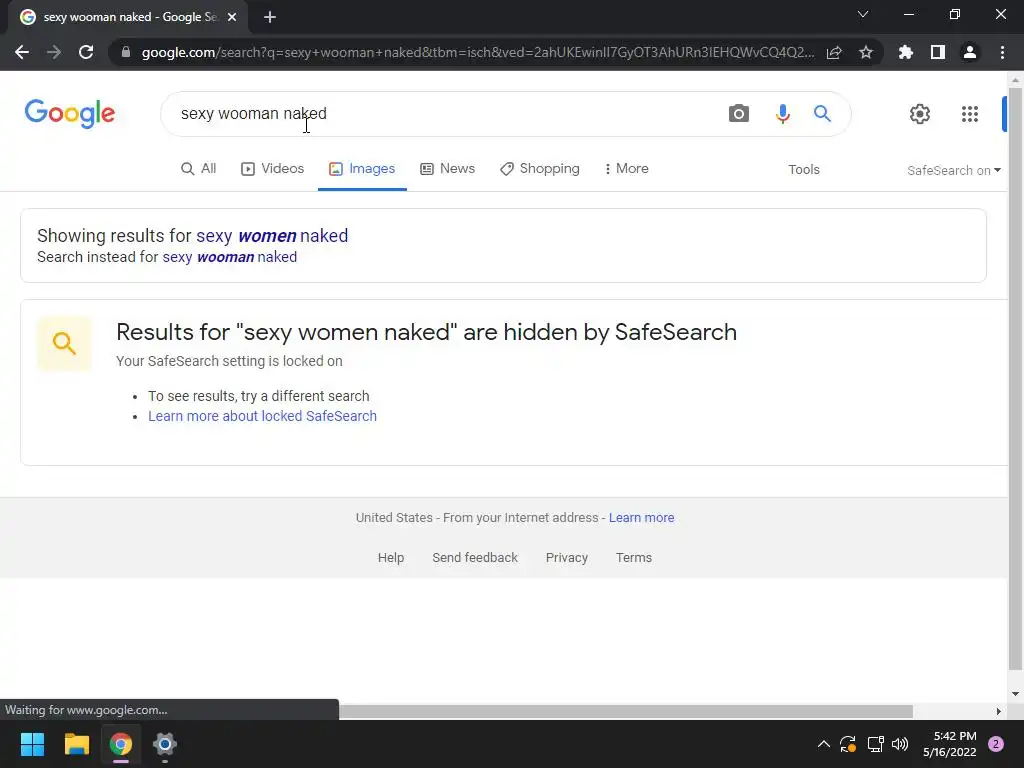Open the notification count badge
This screenshot has height=768, width=1024.
click(996, 744)
